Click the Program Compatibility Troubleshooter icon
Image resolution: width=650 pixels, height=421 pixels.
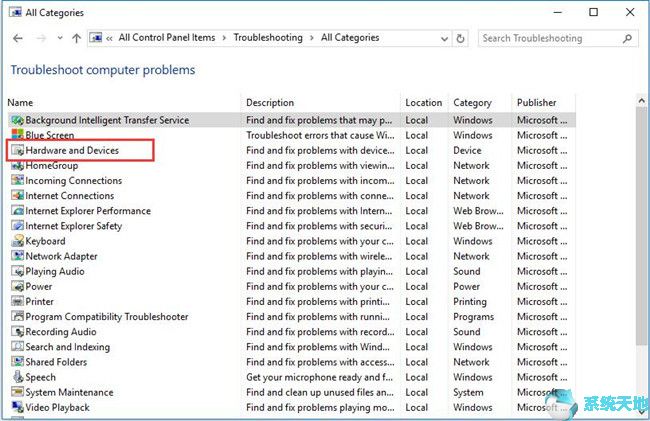coord(17,317)
